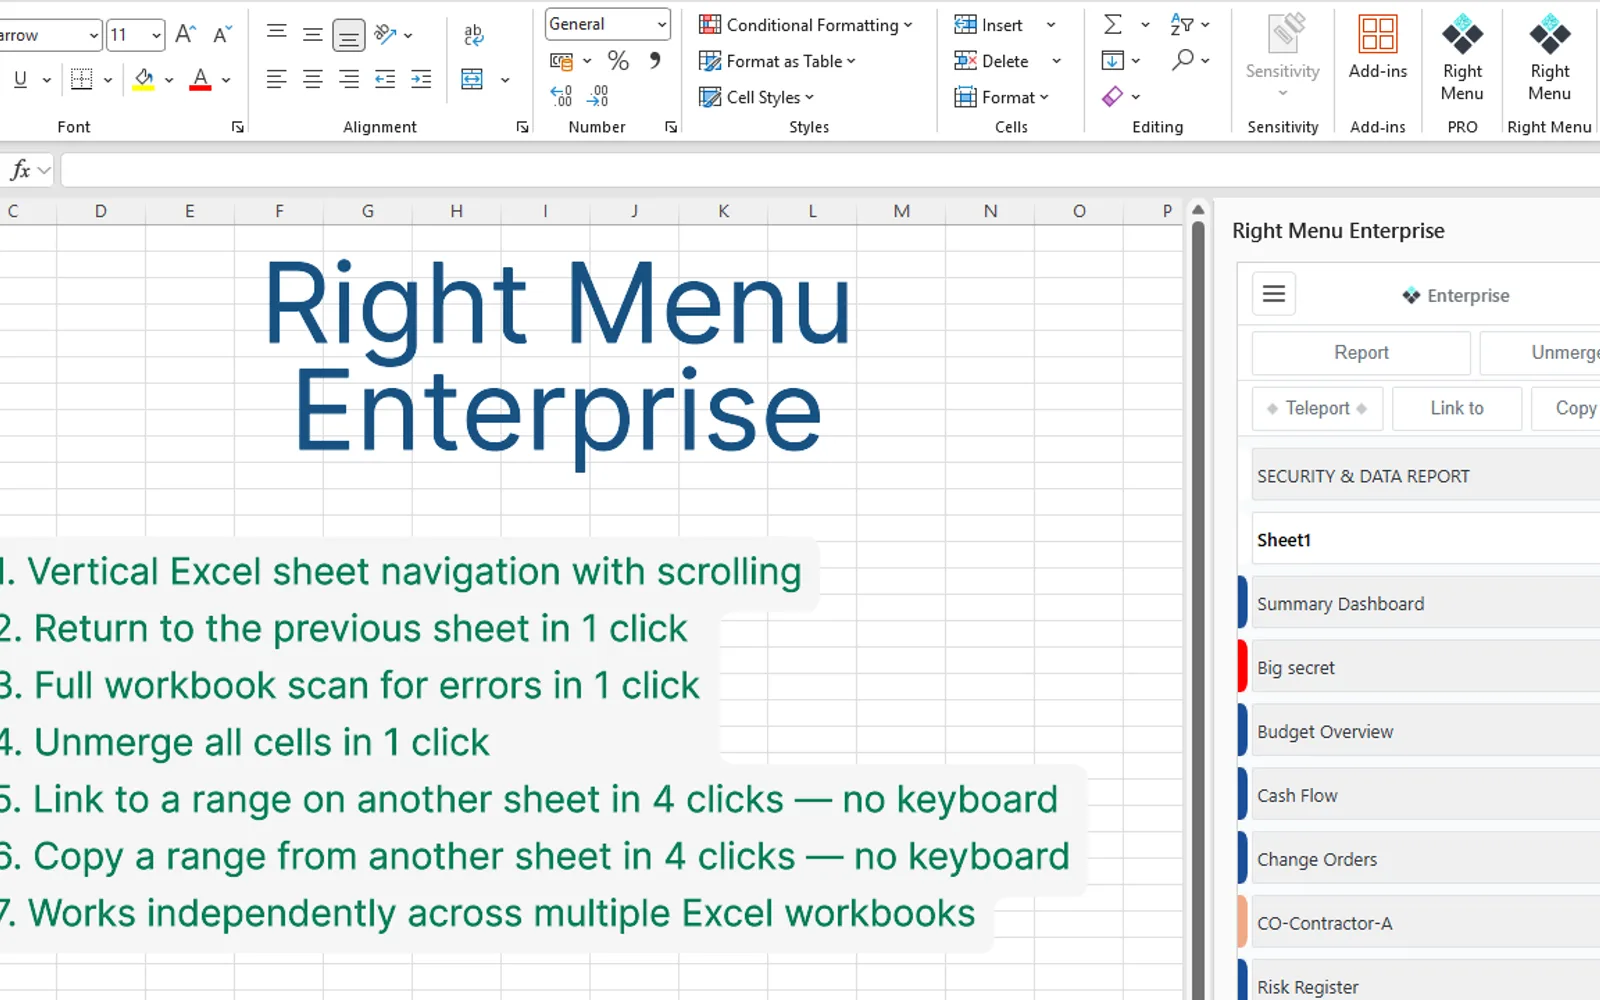
Task: Align text left
Action: coord(277,79)
